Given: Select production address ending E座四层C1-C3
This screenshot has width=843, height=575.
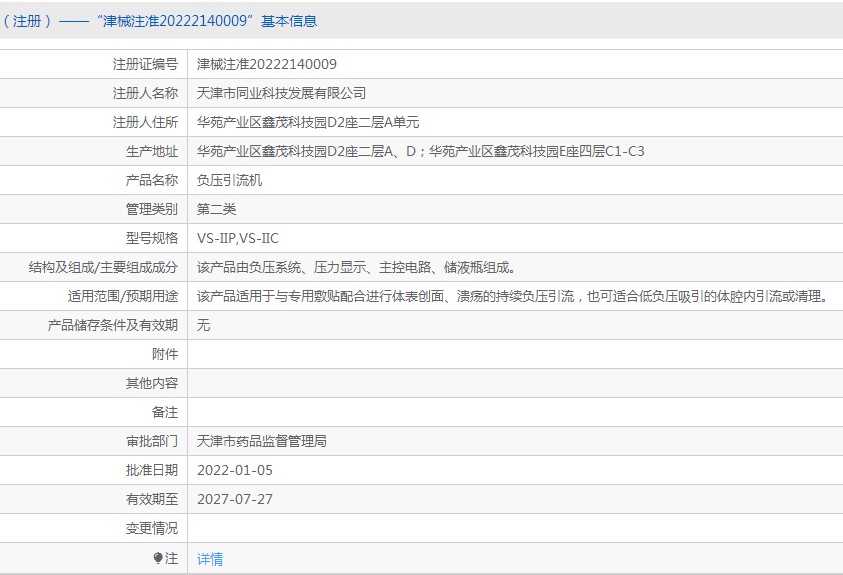Looking at the screenshot, I should tap(420, 152).
